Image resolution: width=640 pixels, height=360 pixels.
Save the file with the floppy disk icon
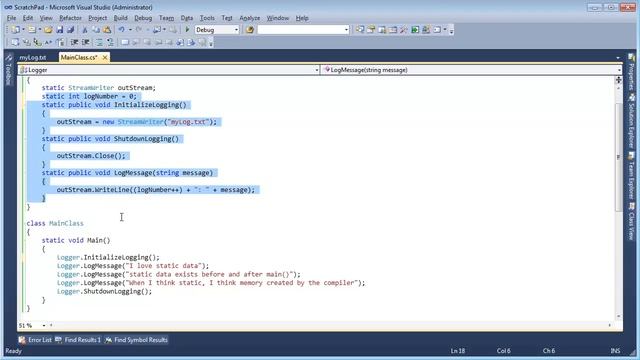(x=60, y=30)
